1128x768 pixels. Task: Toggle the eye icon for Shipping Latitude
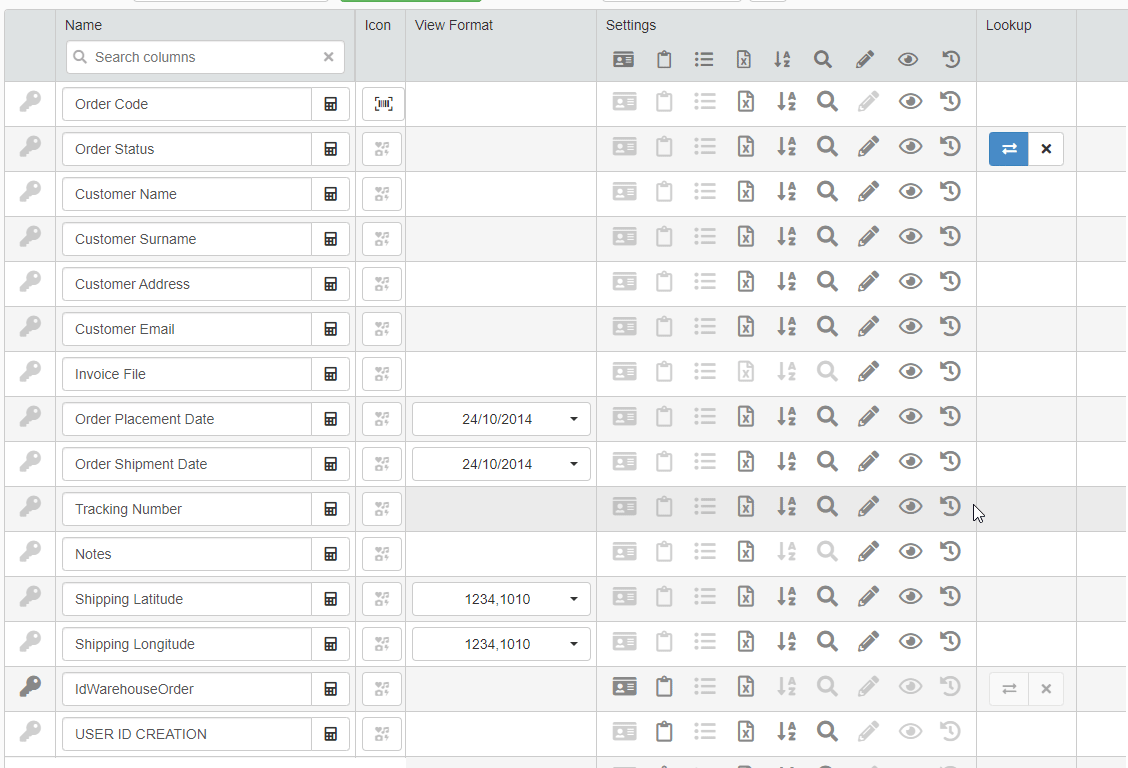(910, 596)
